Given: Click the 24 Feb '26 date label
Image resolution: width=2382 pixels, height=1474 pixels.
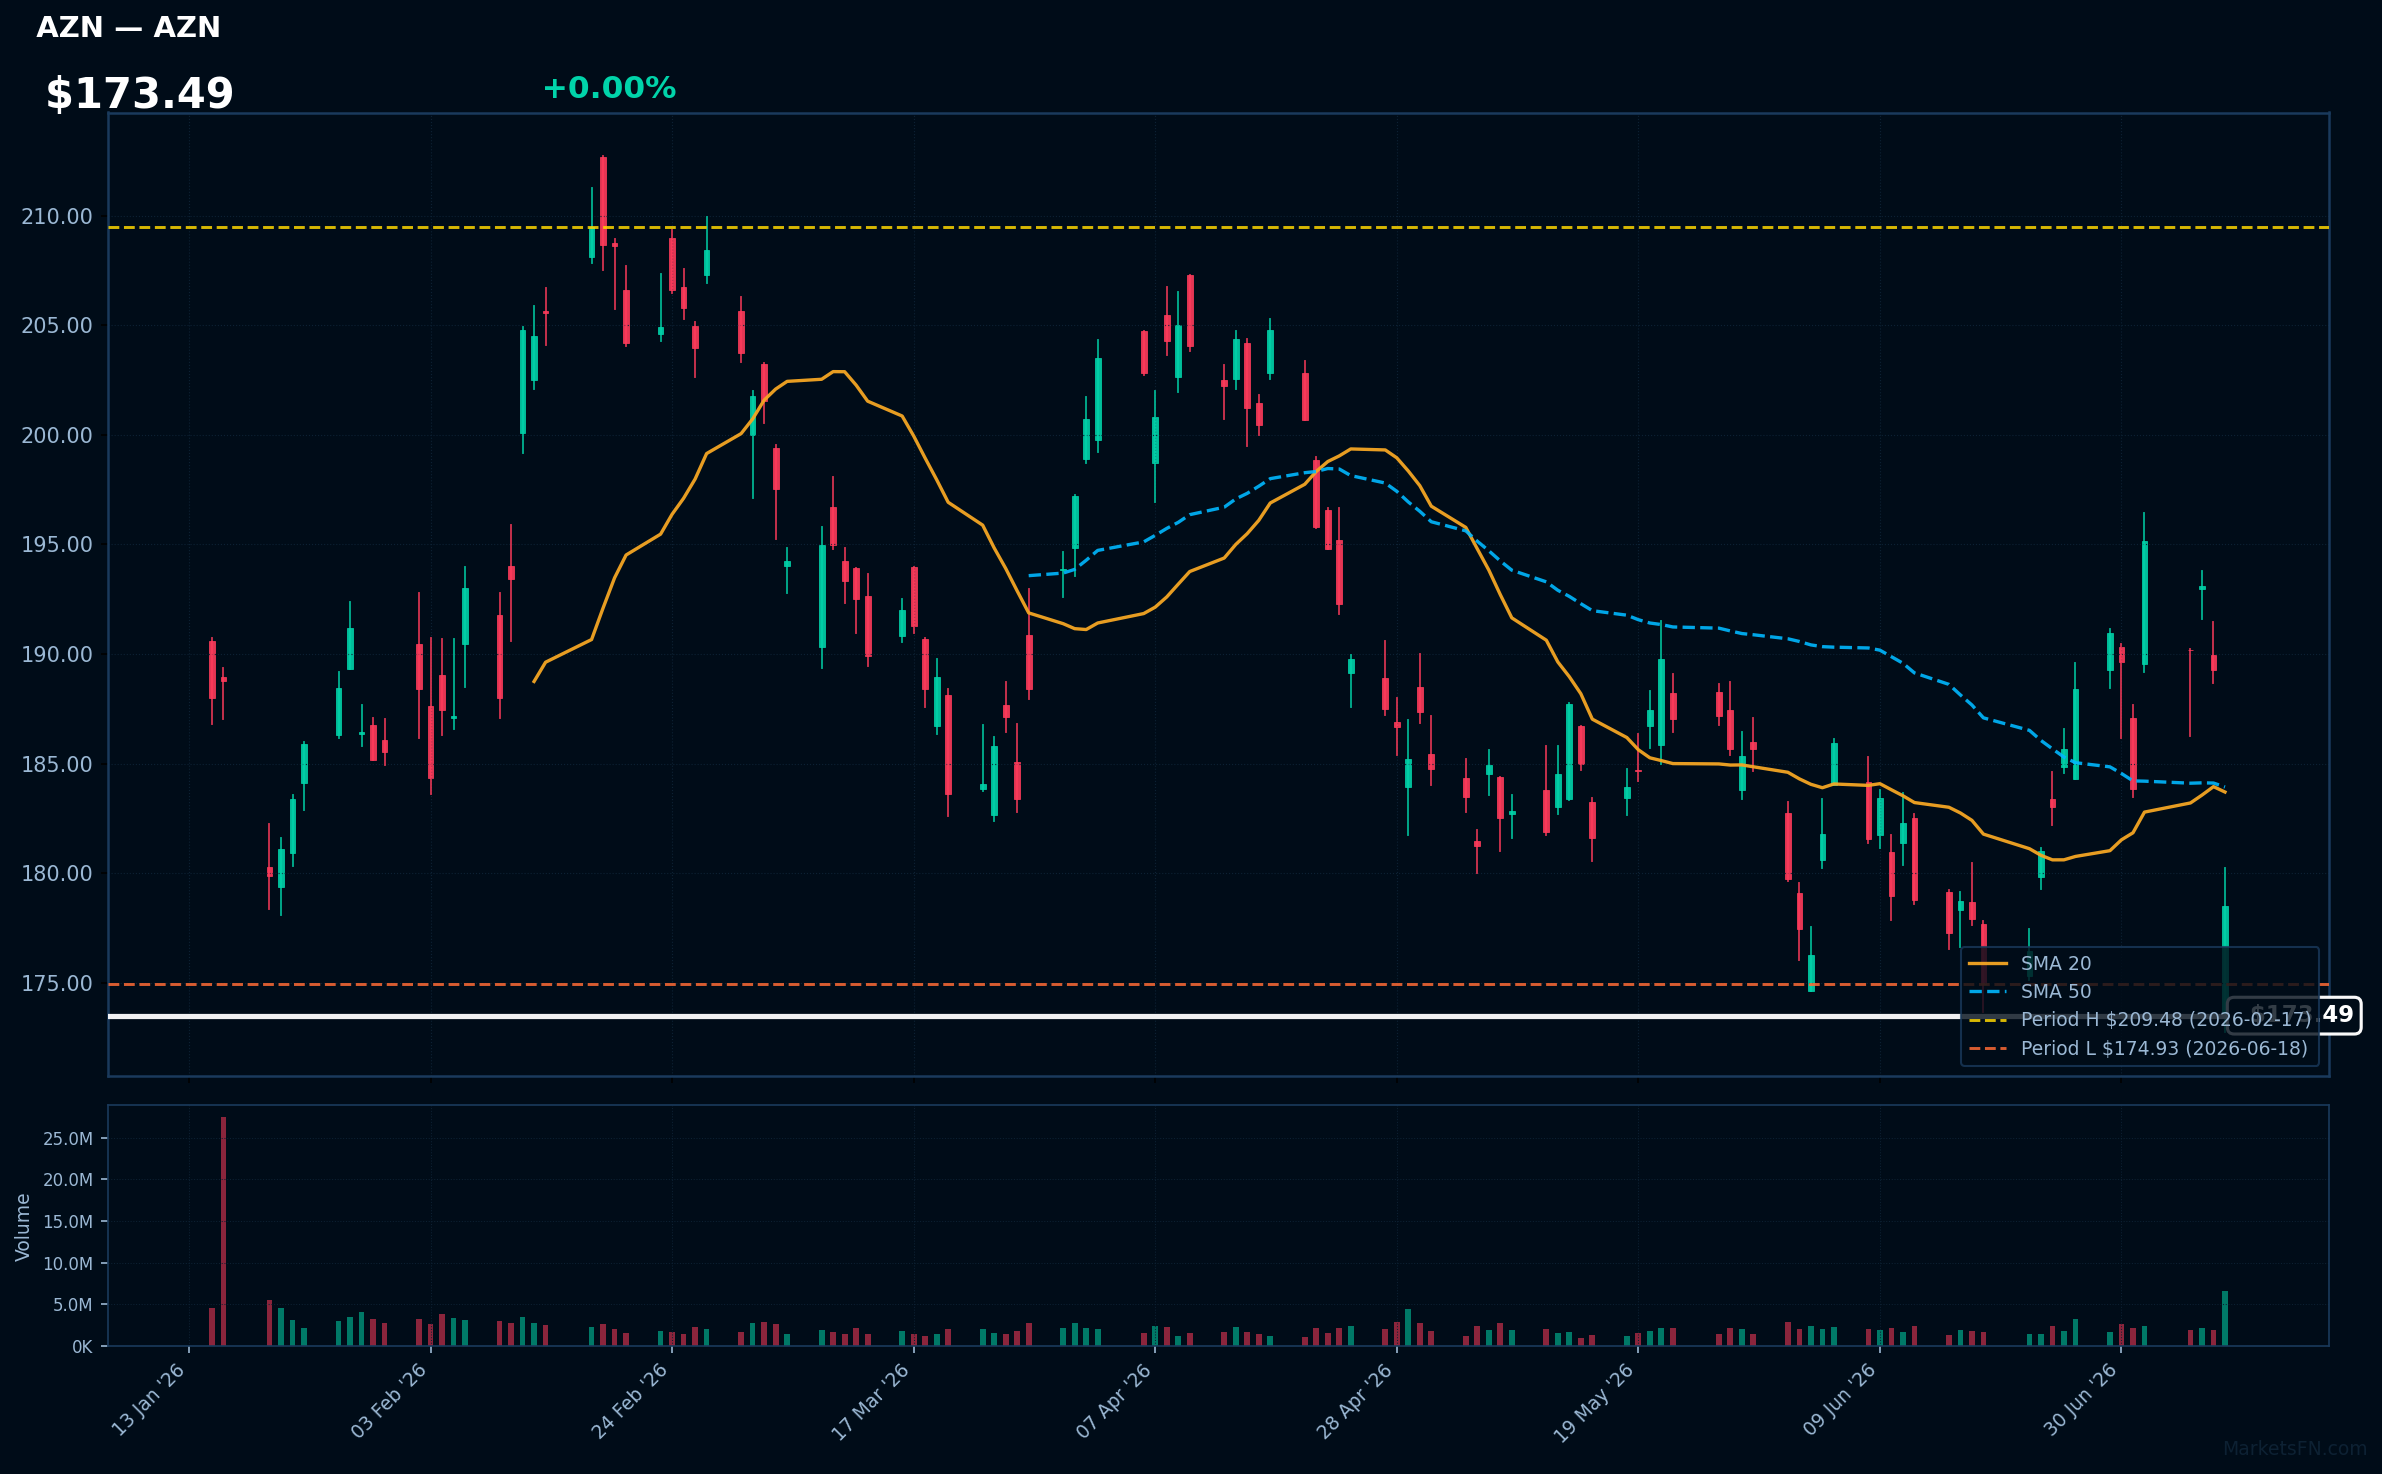Looking at the screenshot, I should coord(629,1400).
